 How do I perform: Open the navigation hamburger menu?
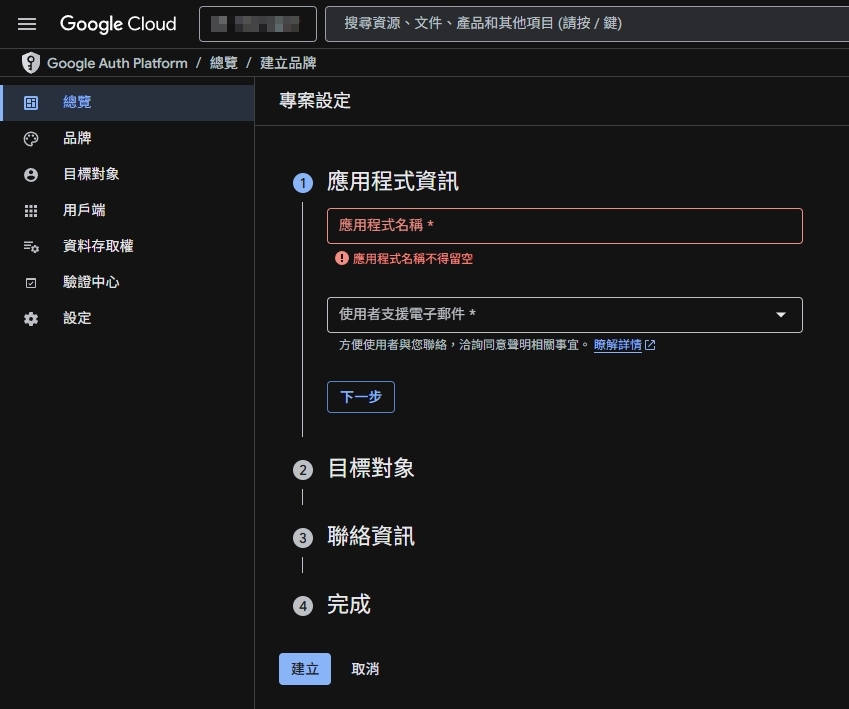pyautogui.click(x=26, y=24)
